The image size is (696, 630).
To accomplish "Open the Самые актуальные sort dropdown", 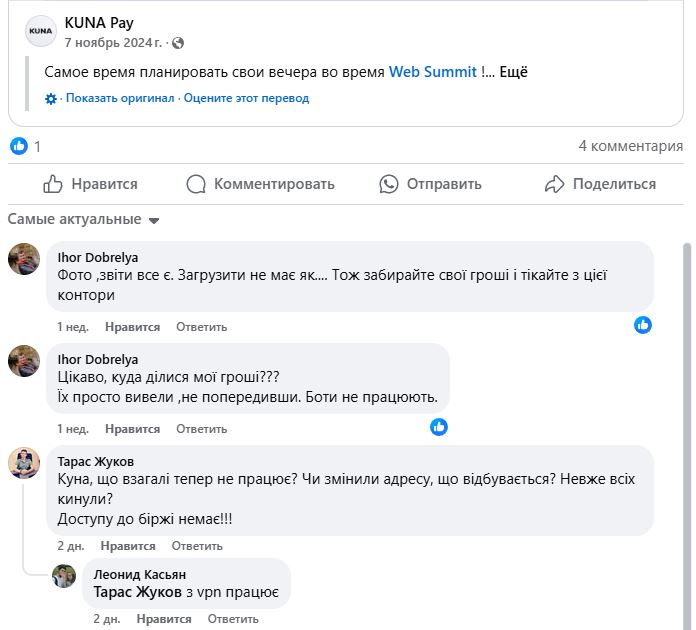I will coord(84,219).
